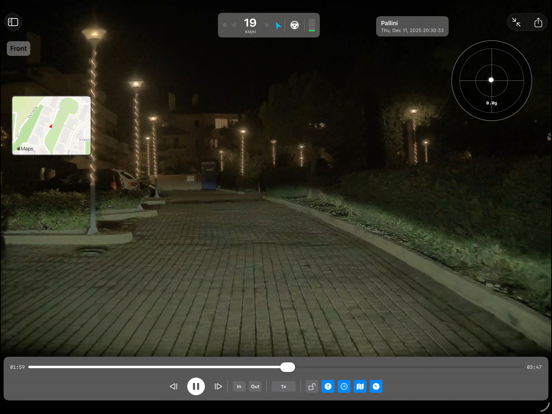Set the In trim point
The height and width of the screenshot is (414, 552).
tap(239, 387)
